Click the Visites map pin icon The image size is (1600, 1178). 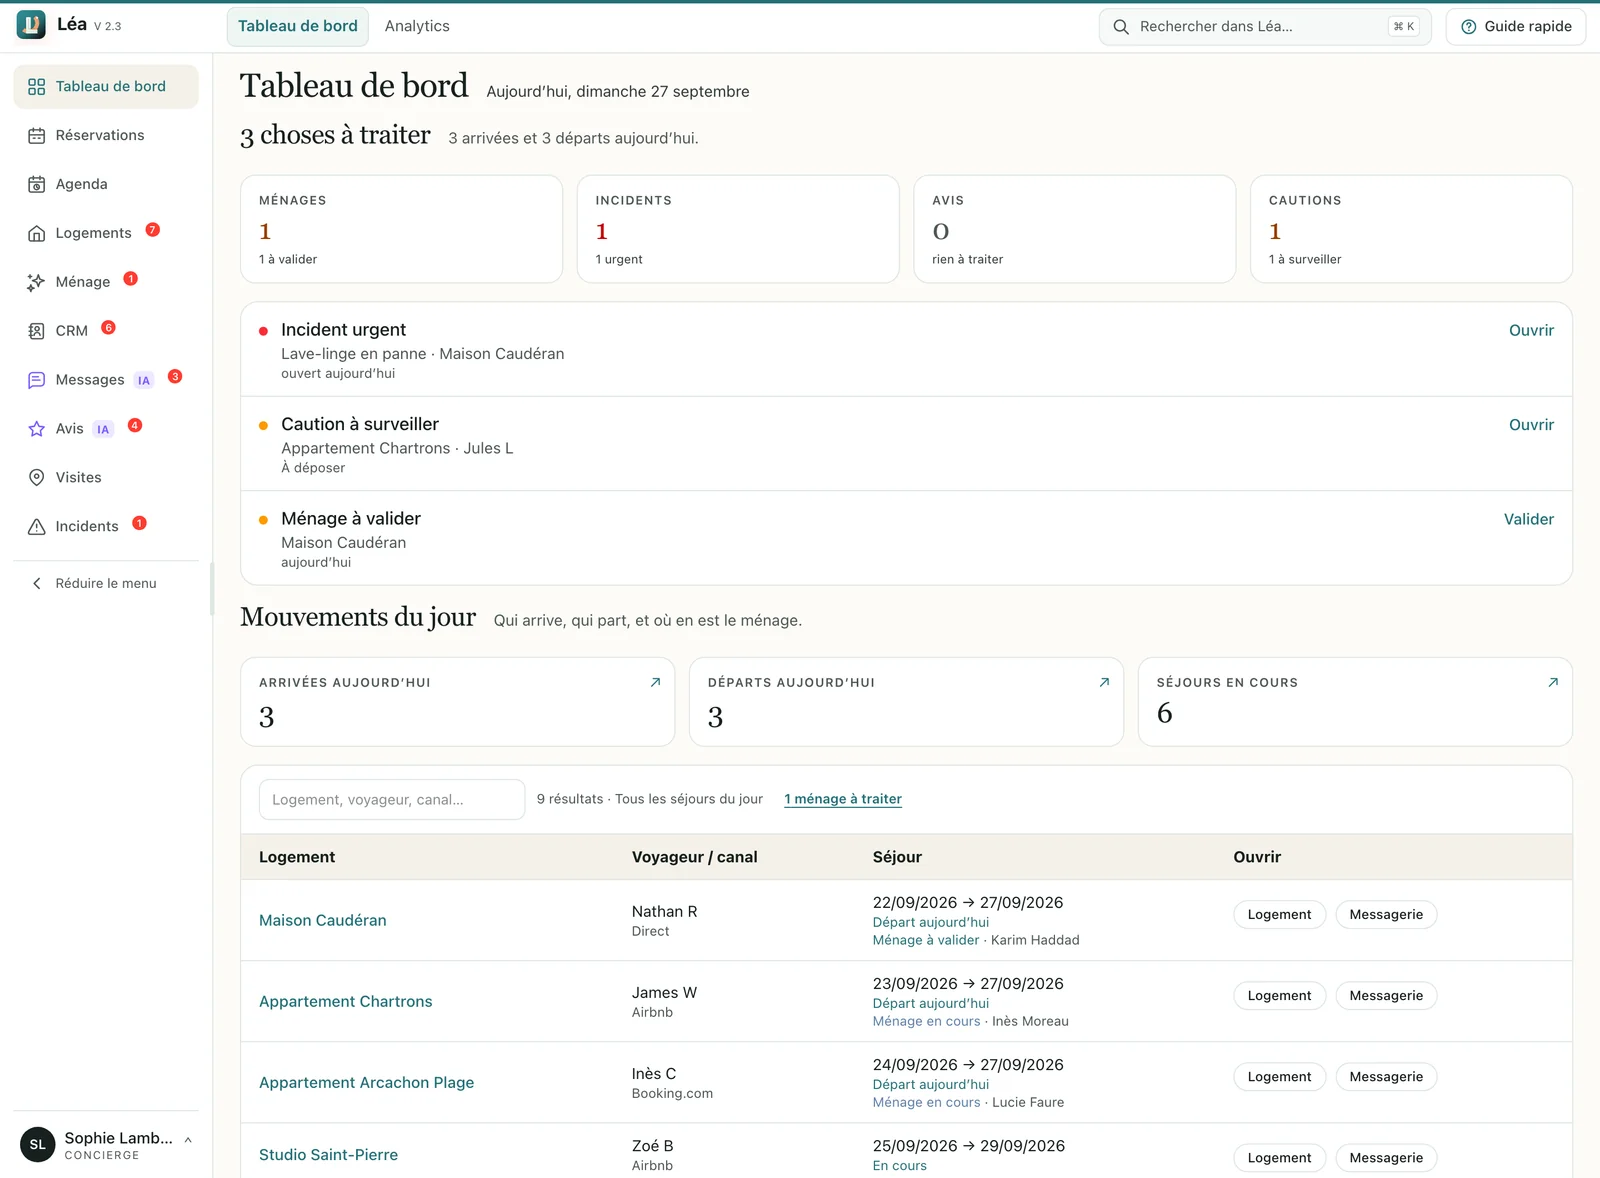pyautogui.click(x=37, y=478)
